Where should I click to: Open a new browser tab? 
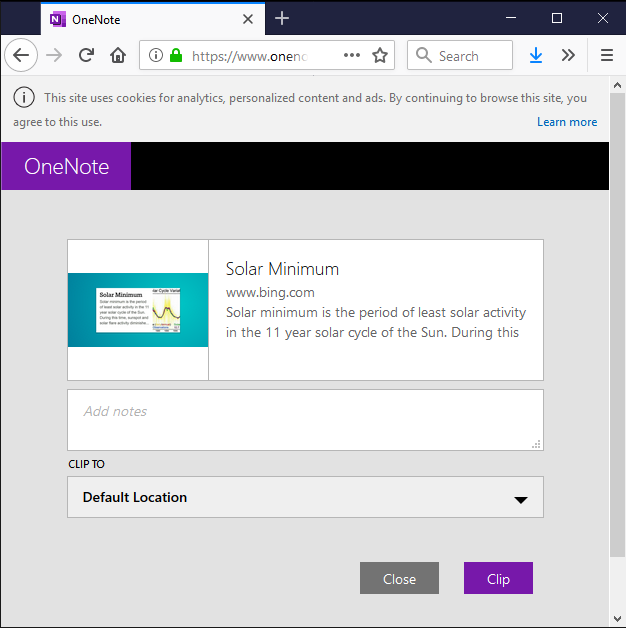[282, 18]
